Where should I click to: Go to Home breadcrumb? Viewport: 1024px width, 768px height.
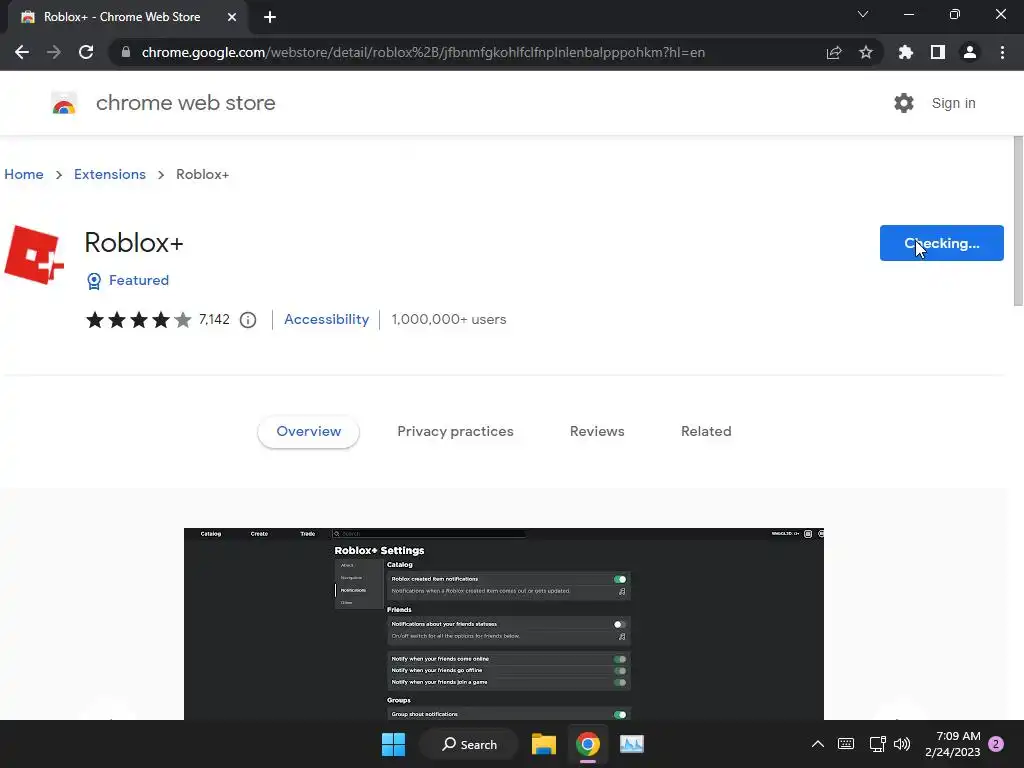[x=24, y=174]
